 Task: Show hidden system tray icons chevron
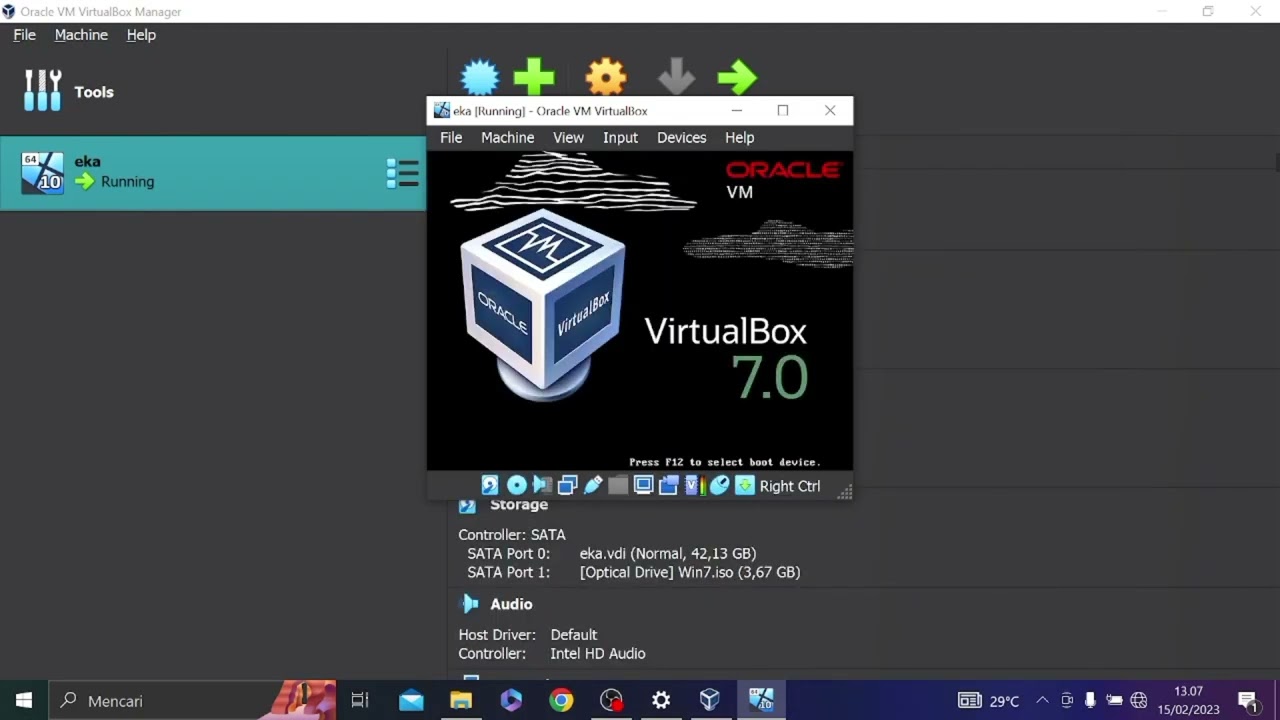[x=1042, y=701]
